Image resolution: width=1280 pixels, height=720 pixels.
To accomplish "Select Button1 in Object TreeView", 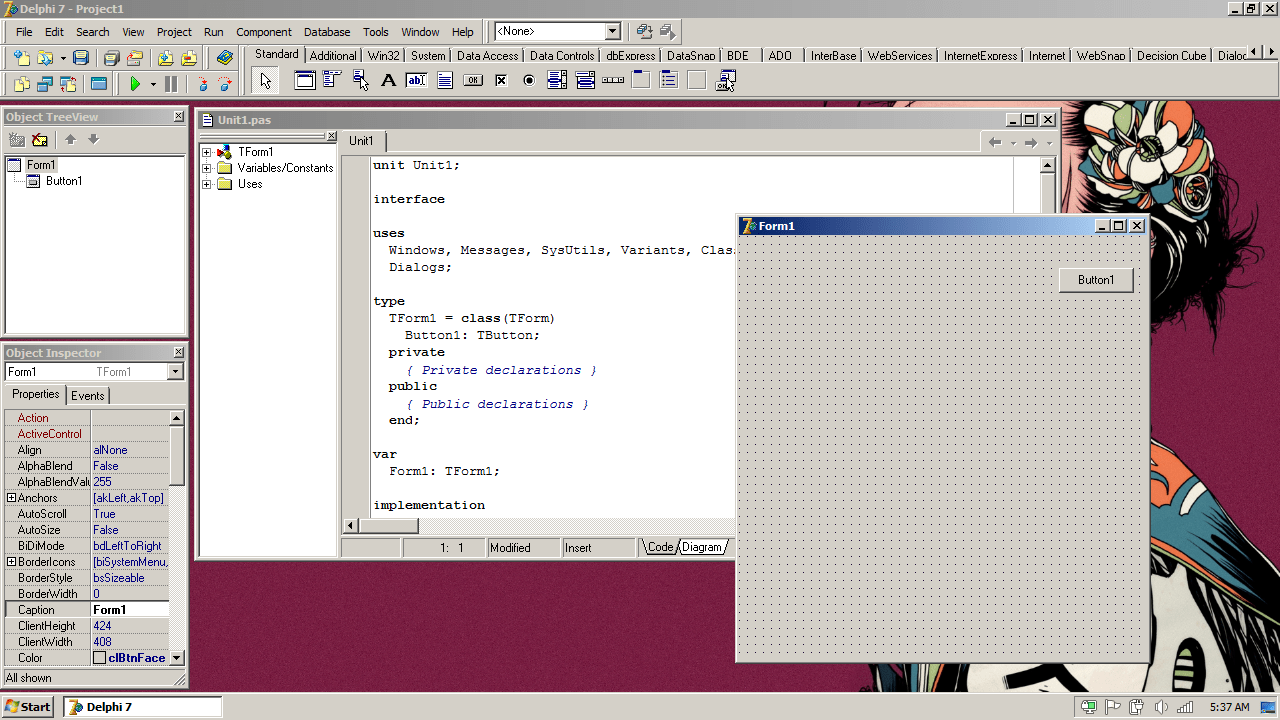I will [63, 181].
